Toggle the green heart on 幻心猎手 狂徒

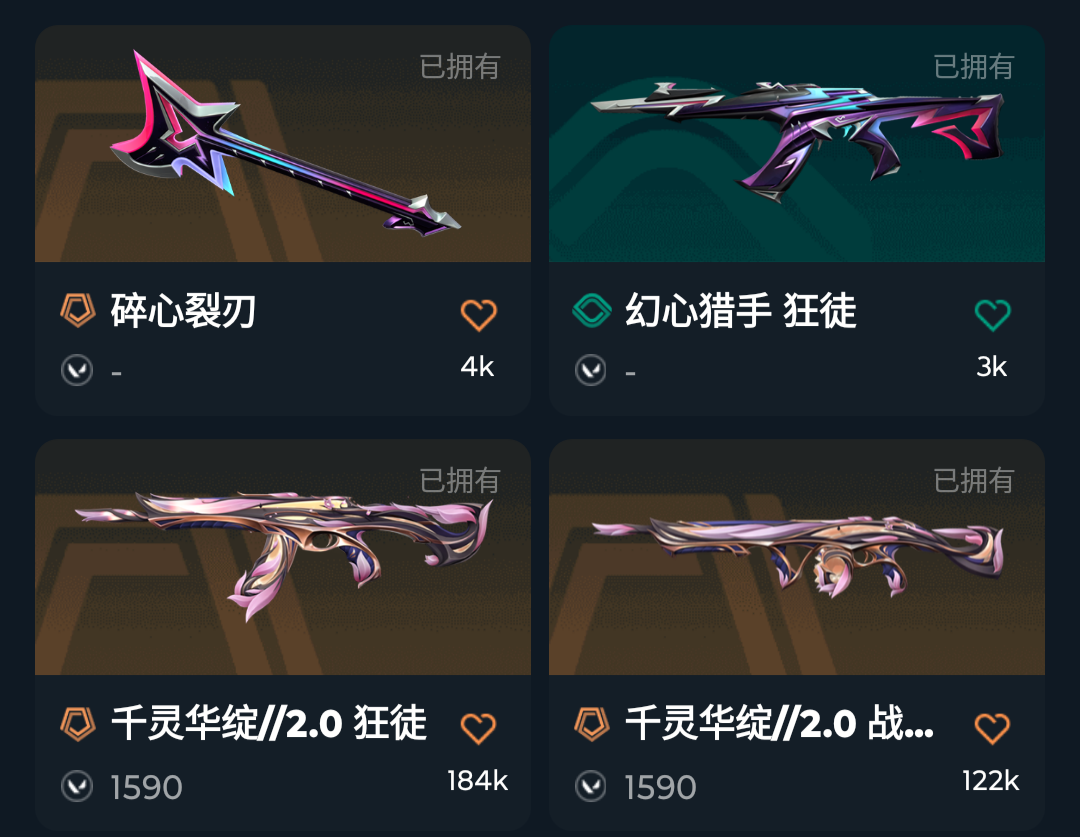[x=993, y=315]
